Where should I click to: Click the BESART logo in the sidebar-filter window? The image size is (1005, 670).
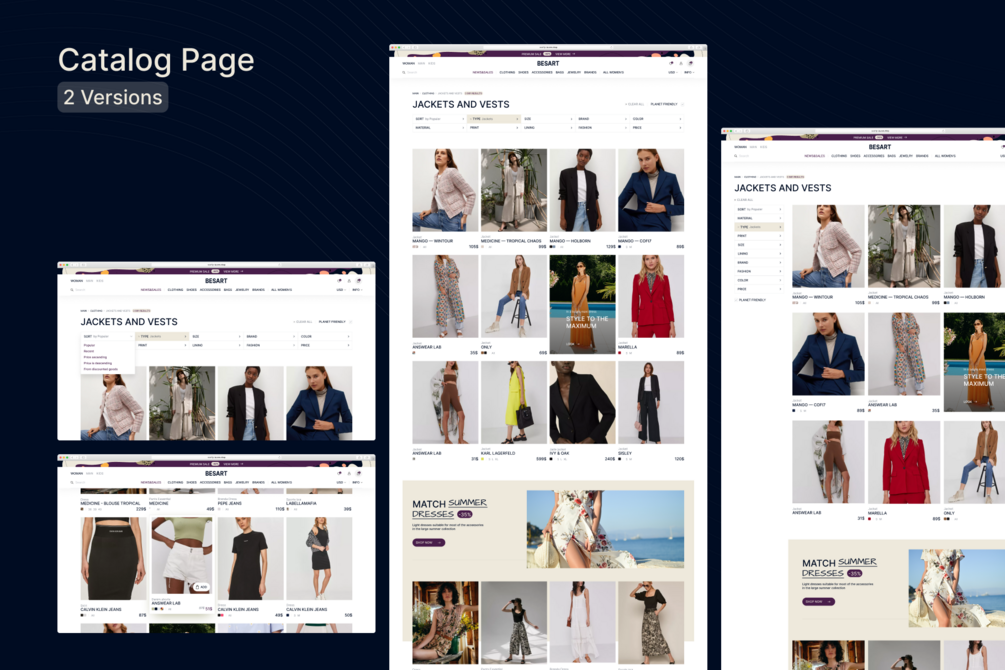(x=880, y=147)
